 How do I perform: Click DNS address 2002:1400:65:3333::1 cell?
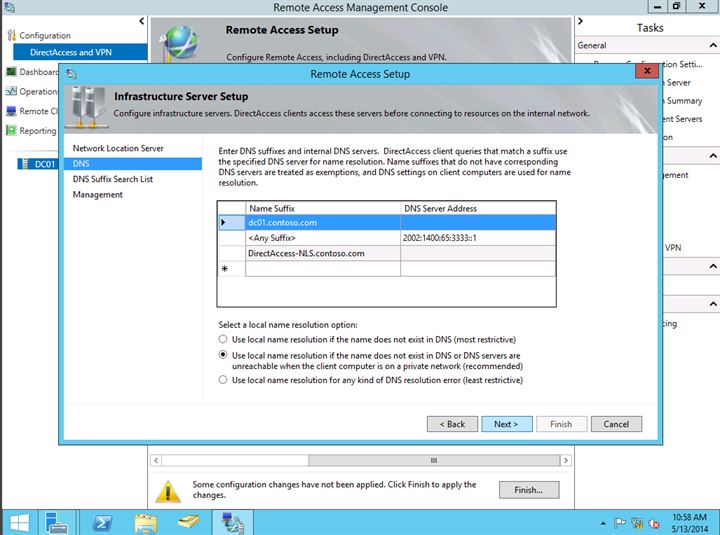478,238
